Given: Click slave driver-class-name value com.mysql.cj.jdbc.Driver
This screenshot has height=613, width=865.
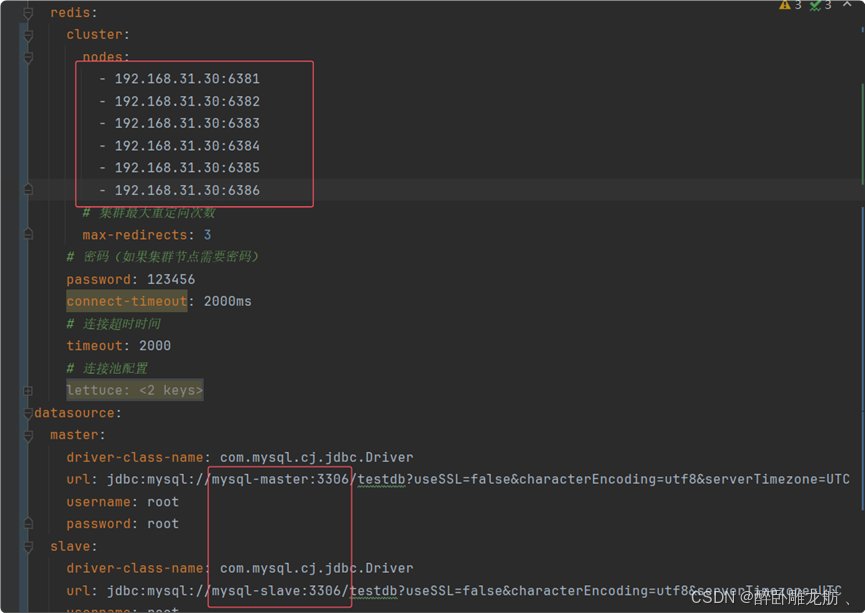Looking at the screenshot, I should point(317,568).
